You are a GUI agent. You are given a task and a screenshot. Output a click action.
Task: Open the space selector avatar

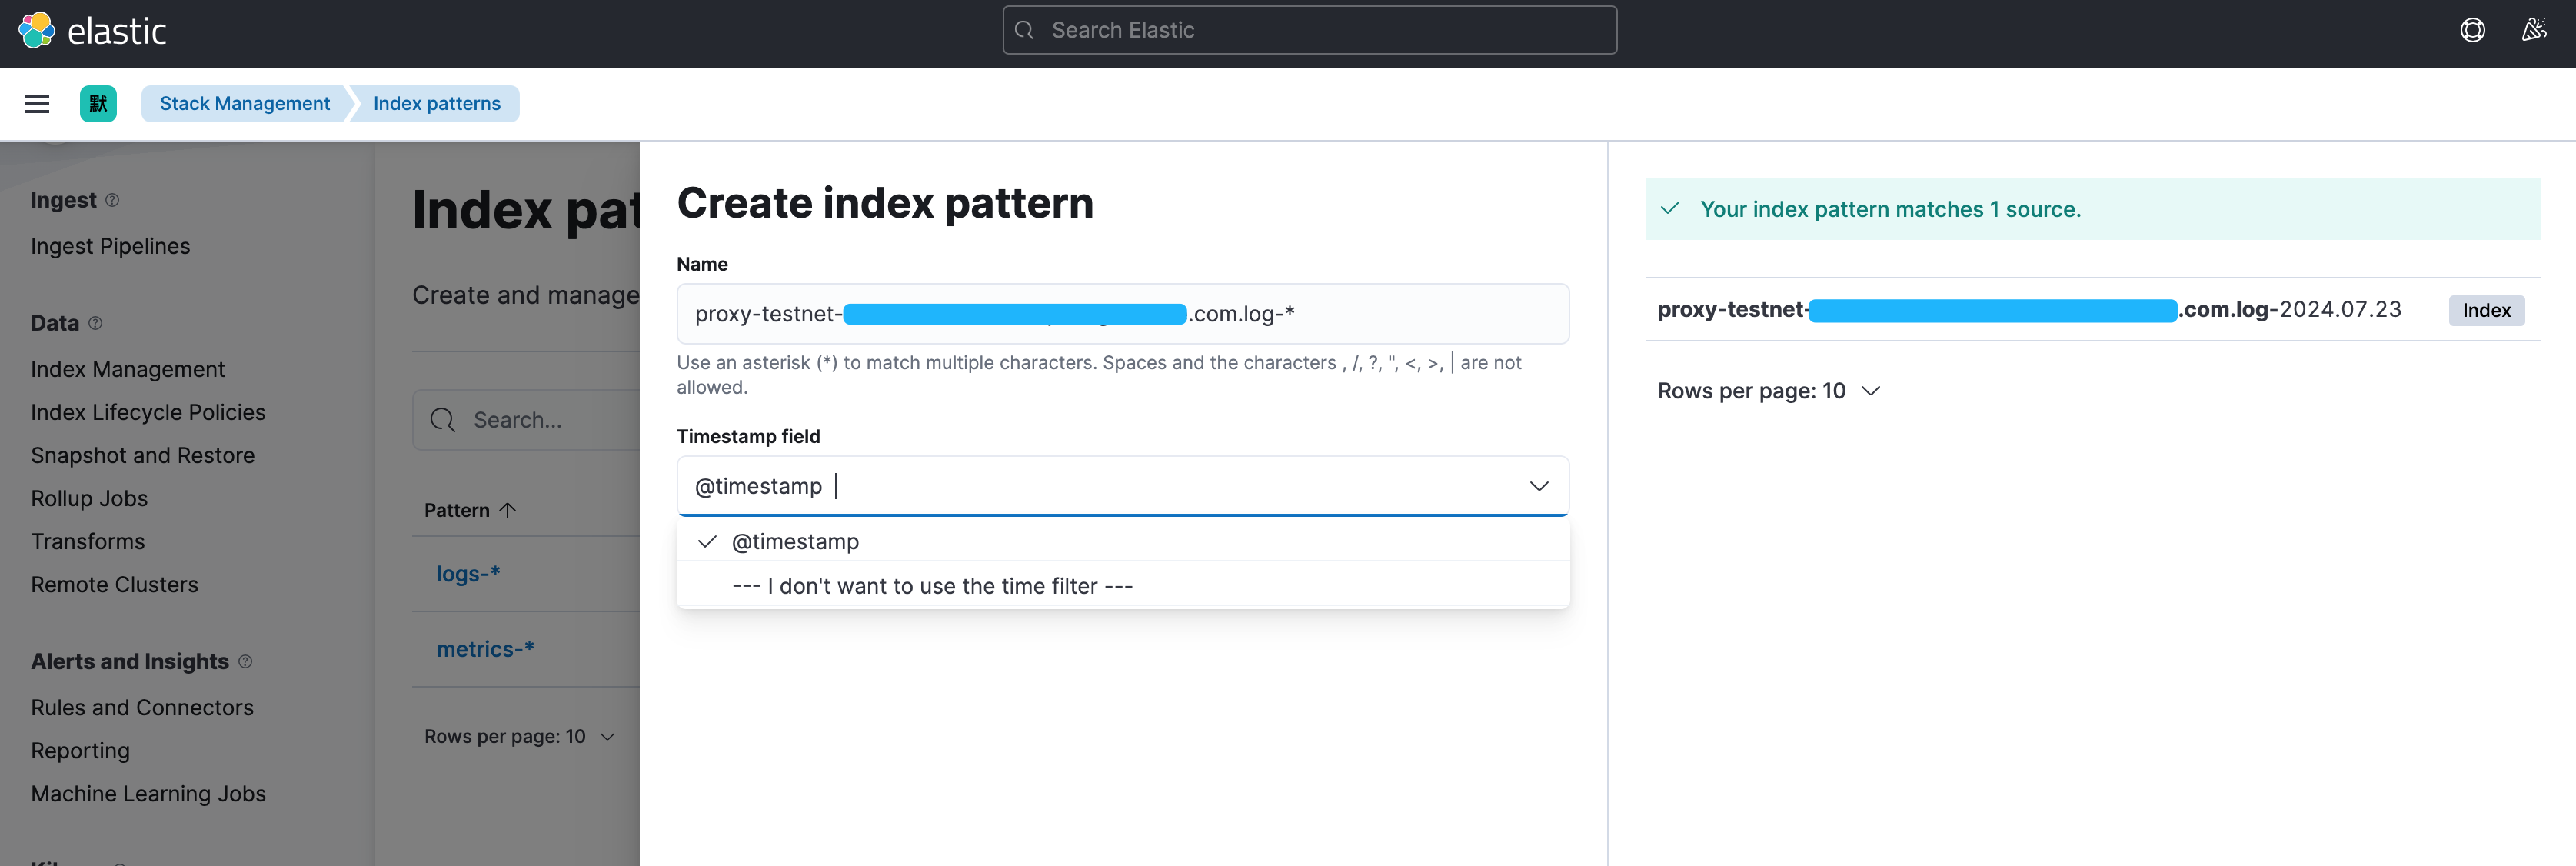point(98,104)
